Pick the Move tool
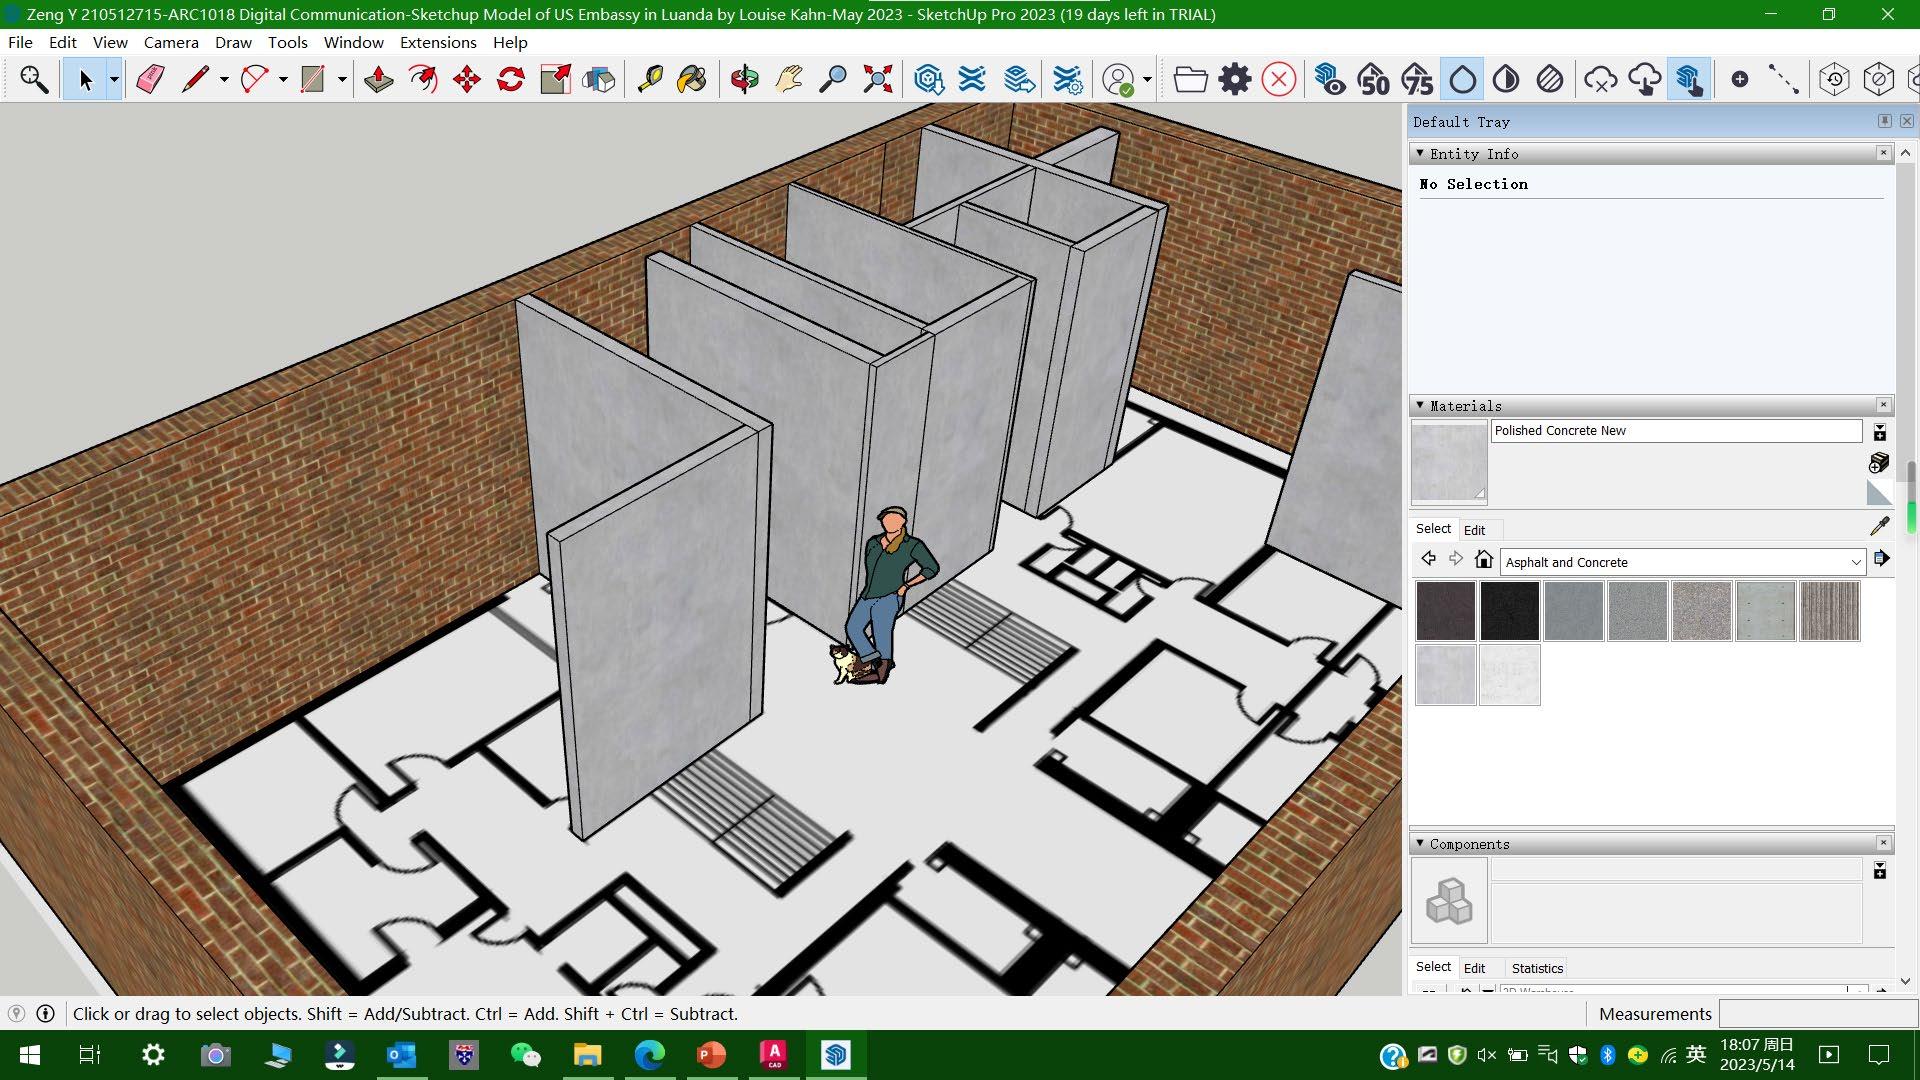 tap(466, 79)
